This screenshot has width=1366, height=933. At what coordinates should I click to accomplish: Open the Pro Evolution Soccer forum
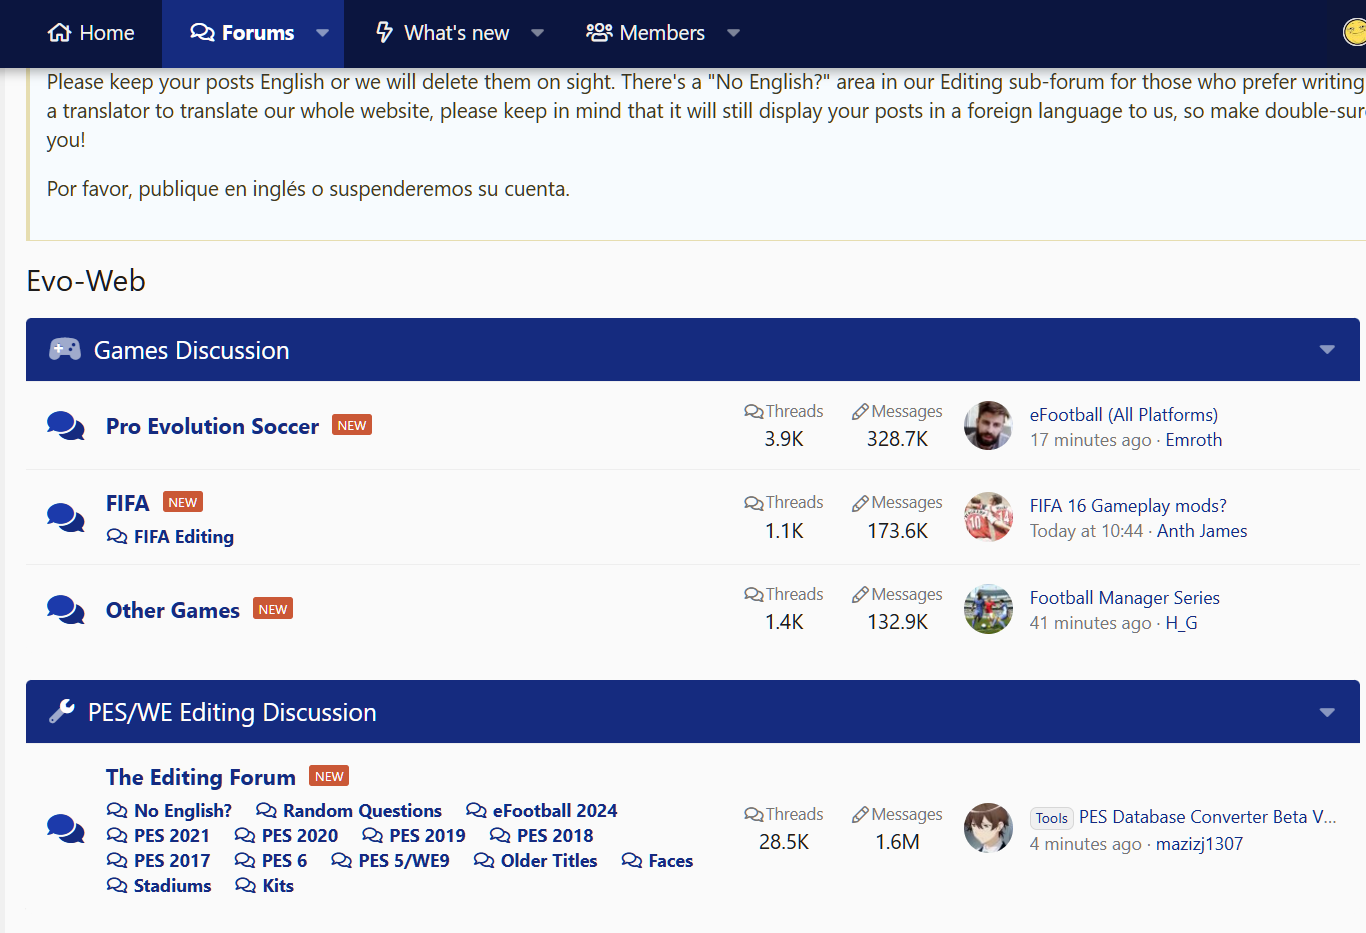[212, 426]
